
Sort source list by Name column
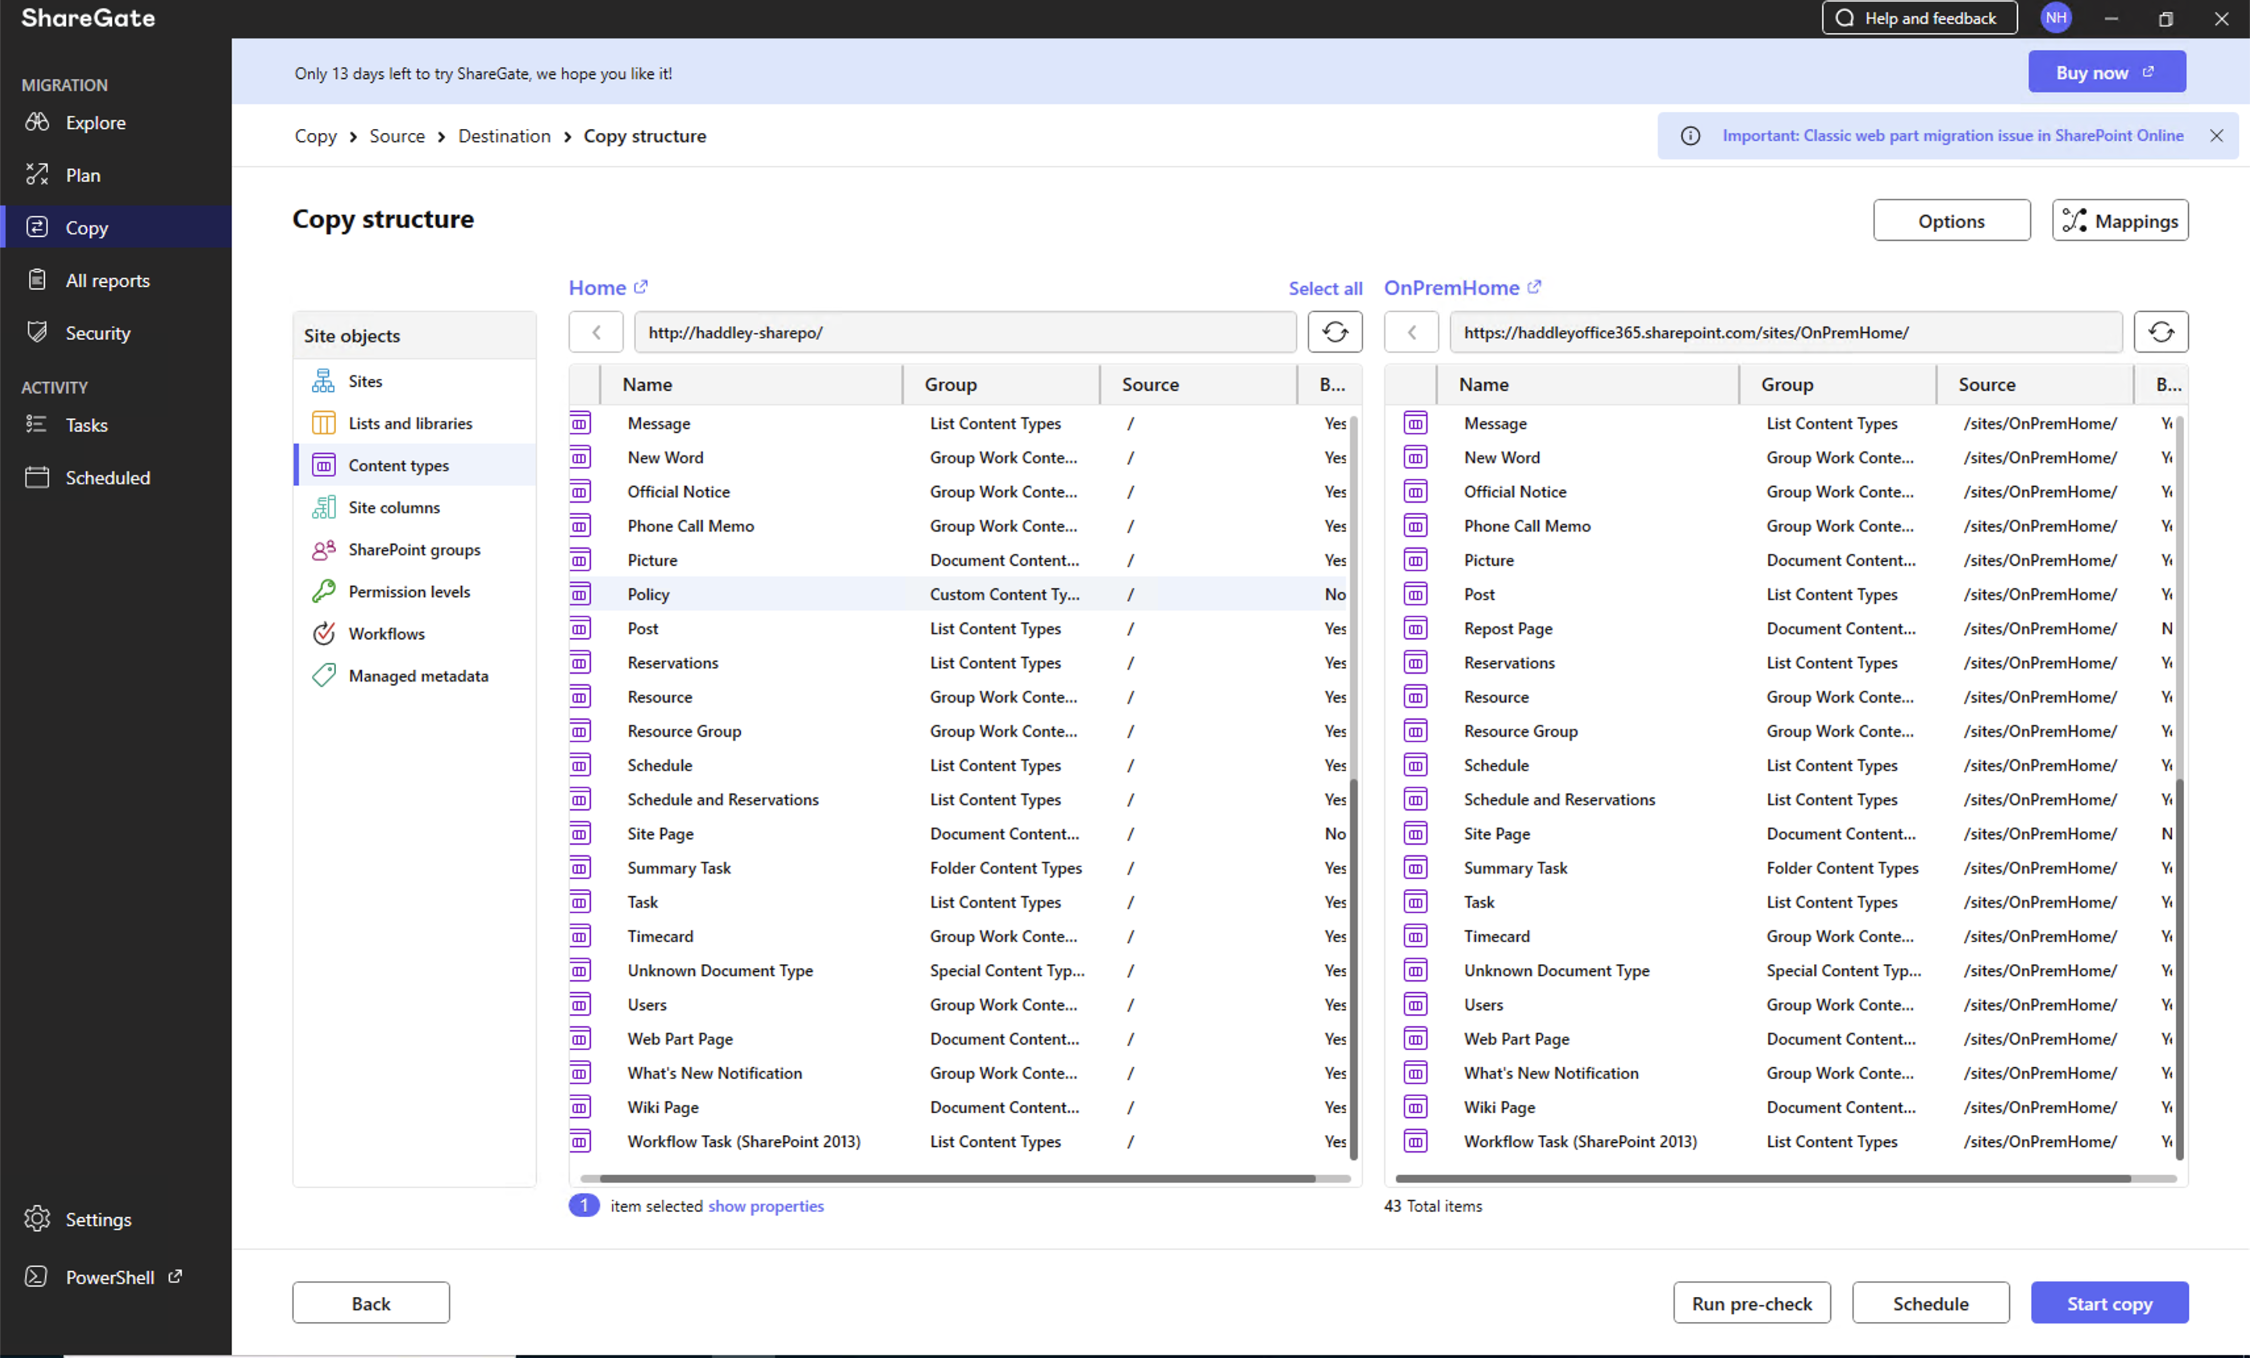[750, 384]
